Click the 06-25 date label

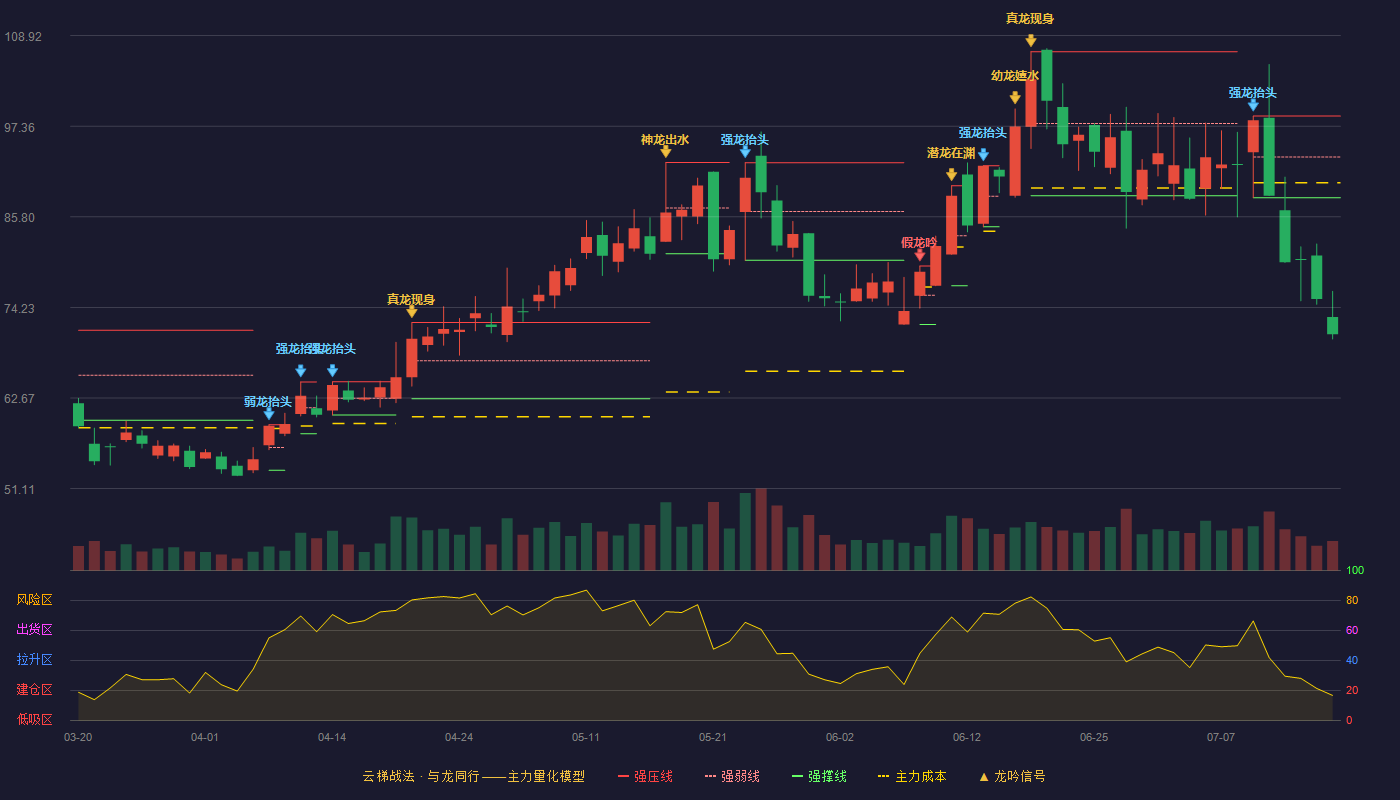[1094, 737]
